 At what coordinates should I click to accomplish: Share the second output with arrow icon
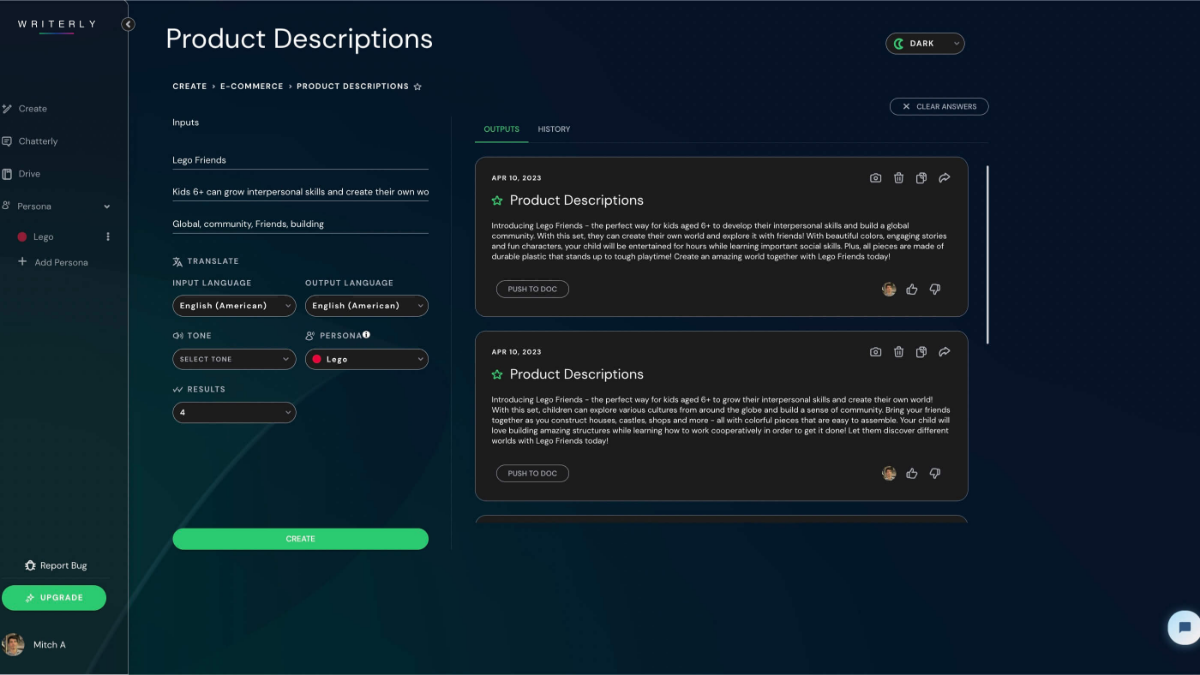tap(944, 352)
